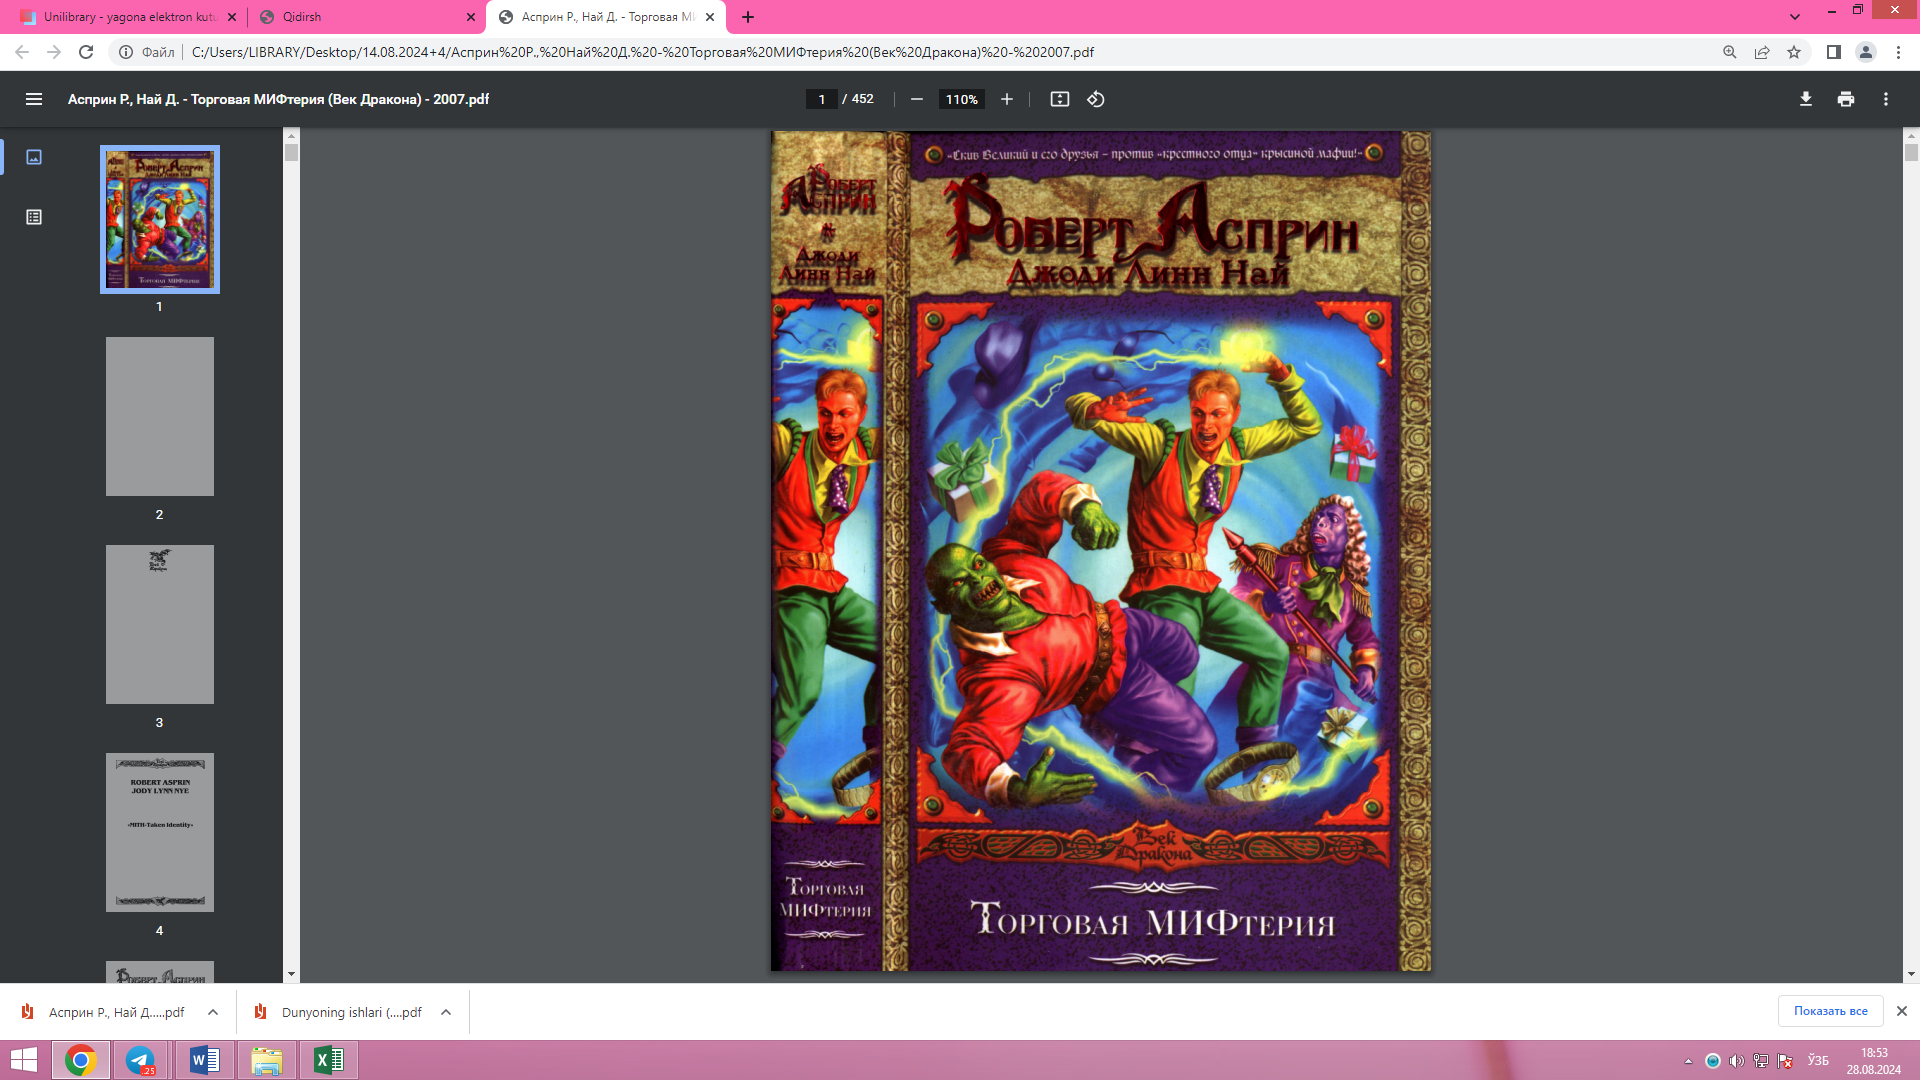Open new browser tab

748,17
